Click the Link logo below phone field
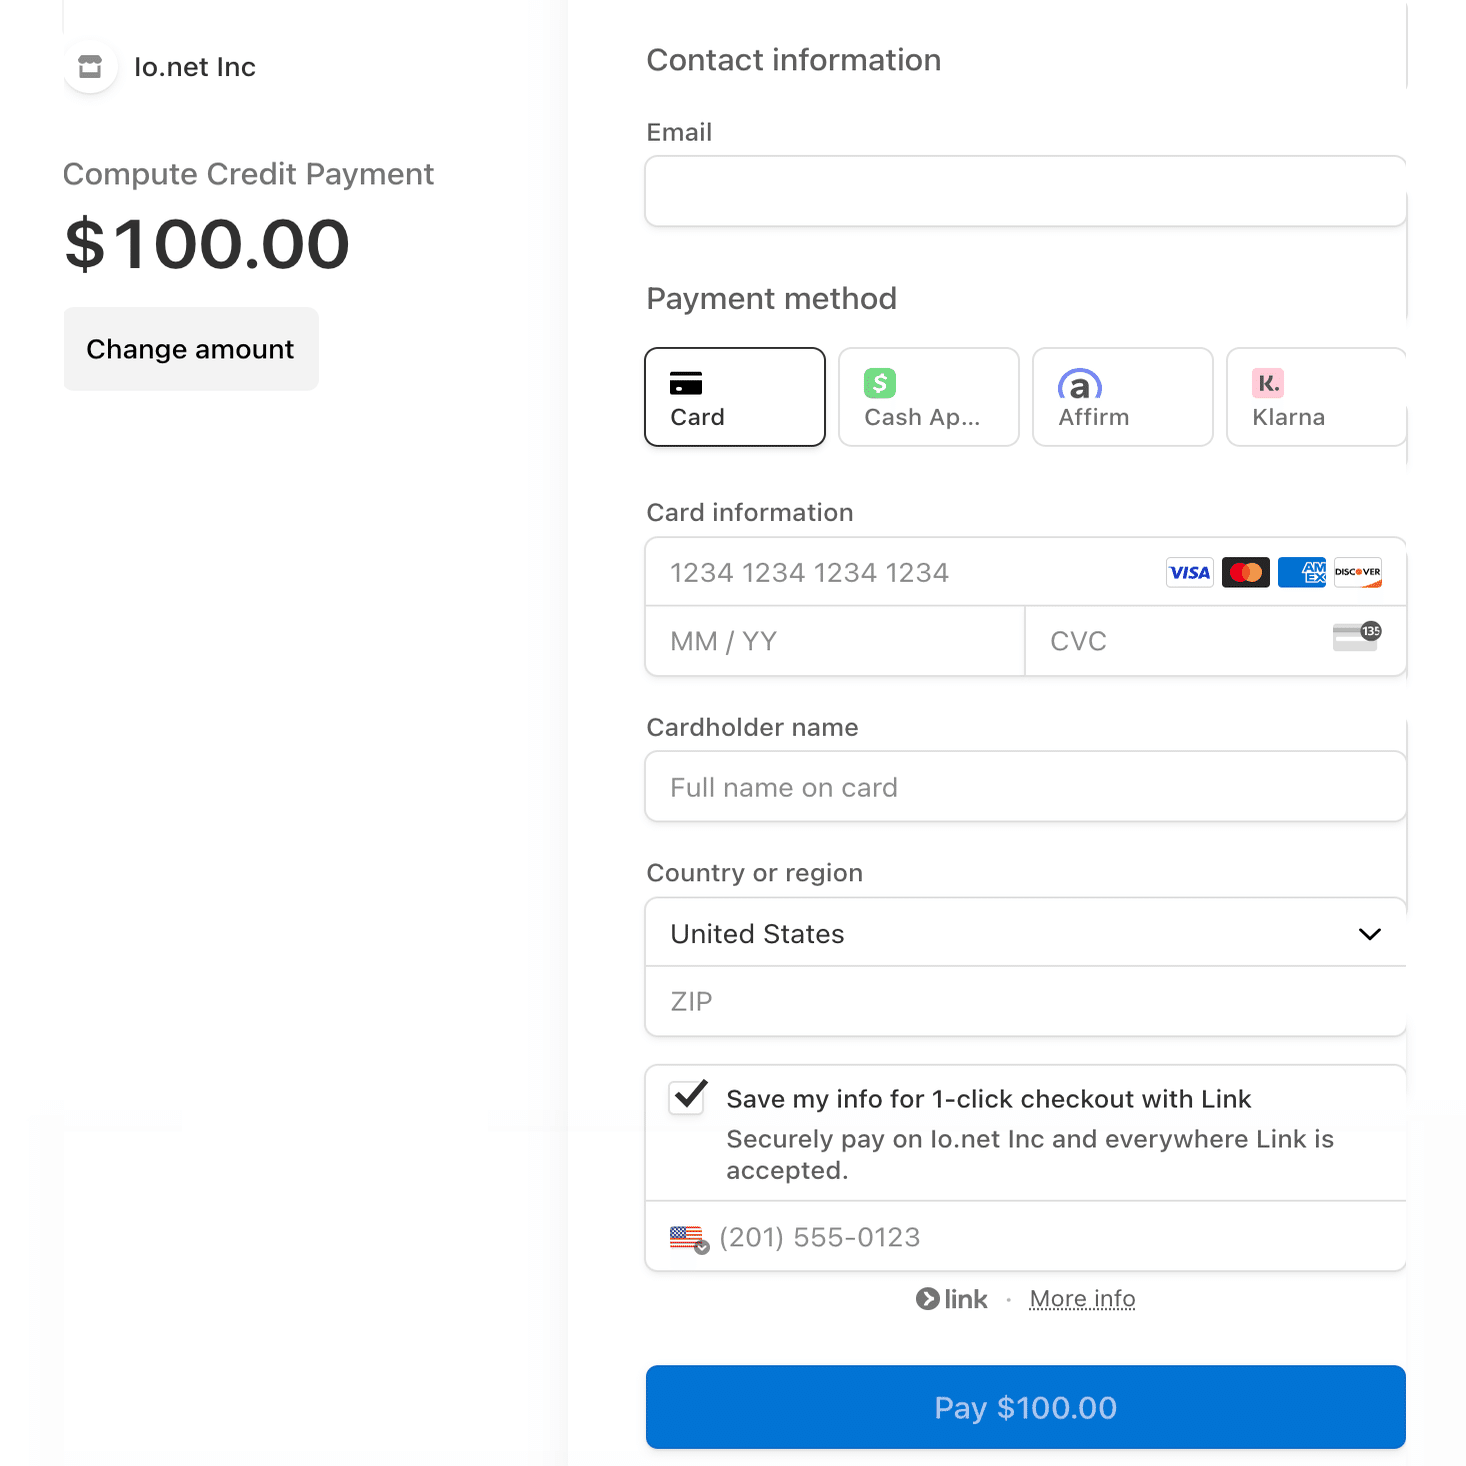This screenshot has width=1466, height=1466. click(x=952, y=1299)
